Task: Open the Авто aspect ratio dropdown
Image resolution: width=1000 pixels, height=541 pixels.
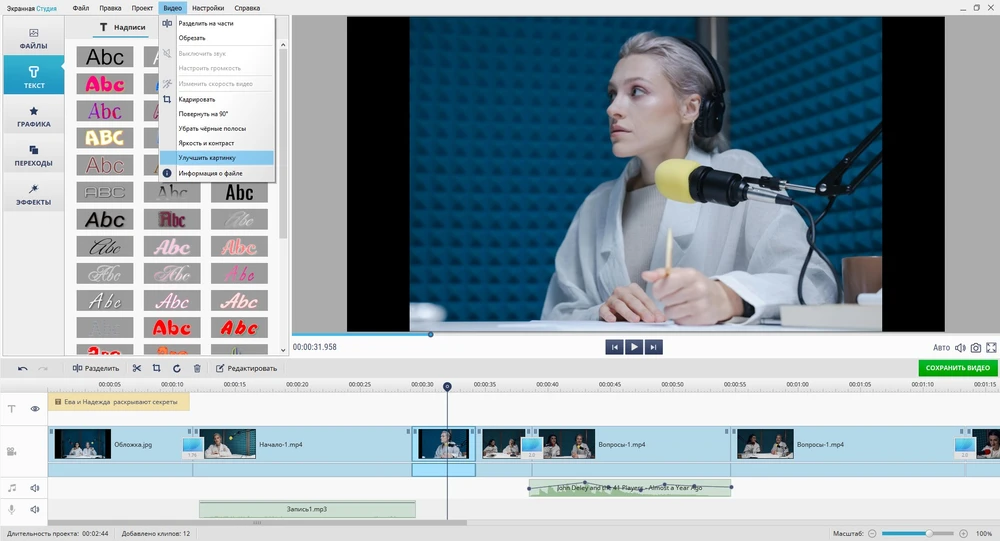Action: point(941,348)
